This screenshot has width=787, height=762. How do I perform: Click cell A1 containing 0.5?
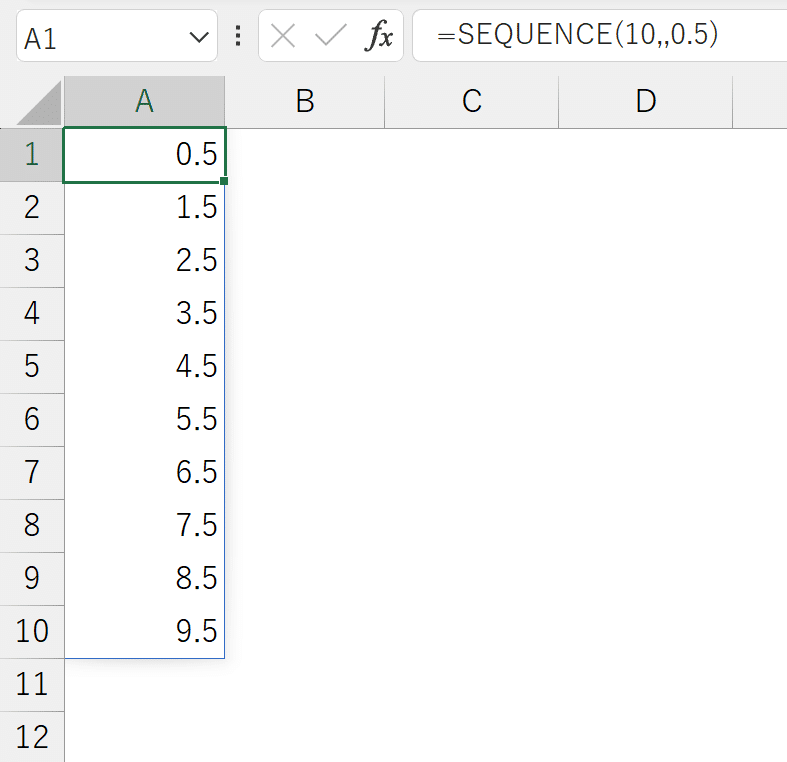(145, 155)
